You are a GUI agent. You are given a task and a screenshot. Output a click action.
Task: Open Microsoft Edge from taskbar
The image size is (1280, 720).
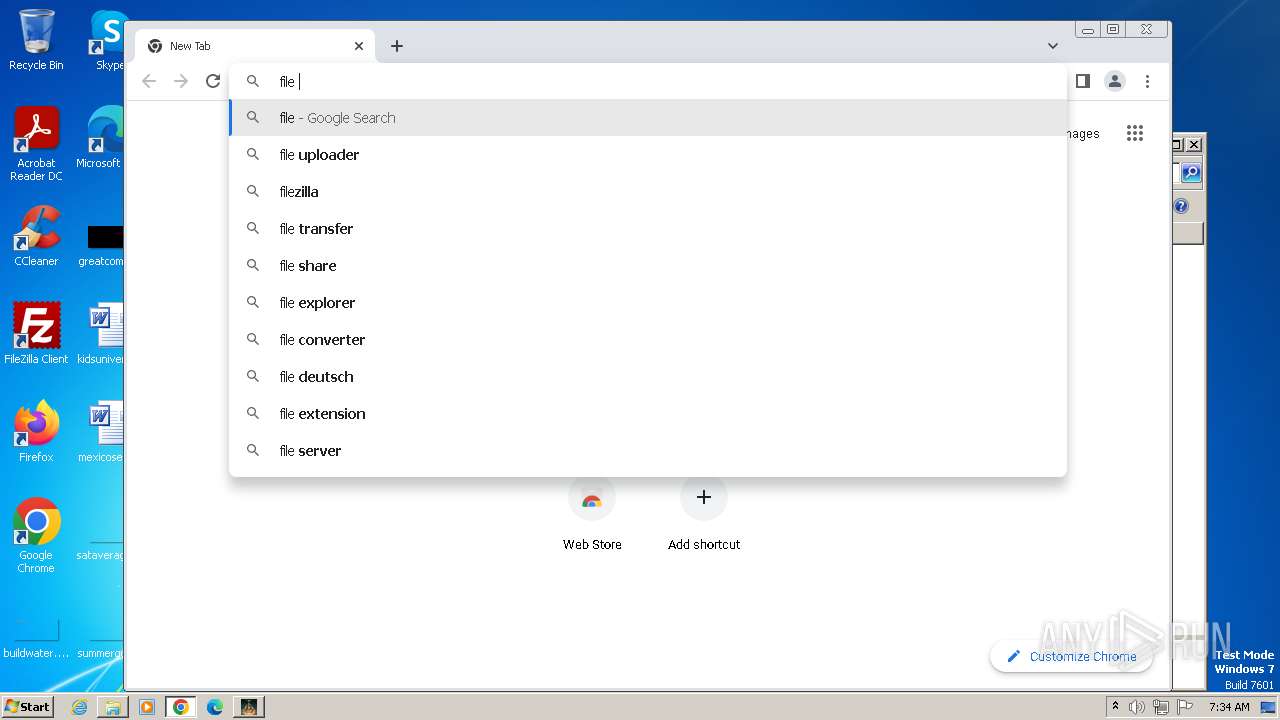coord(215,707)
